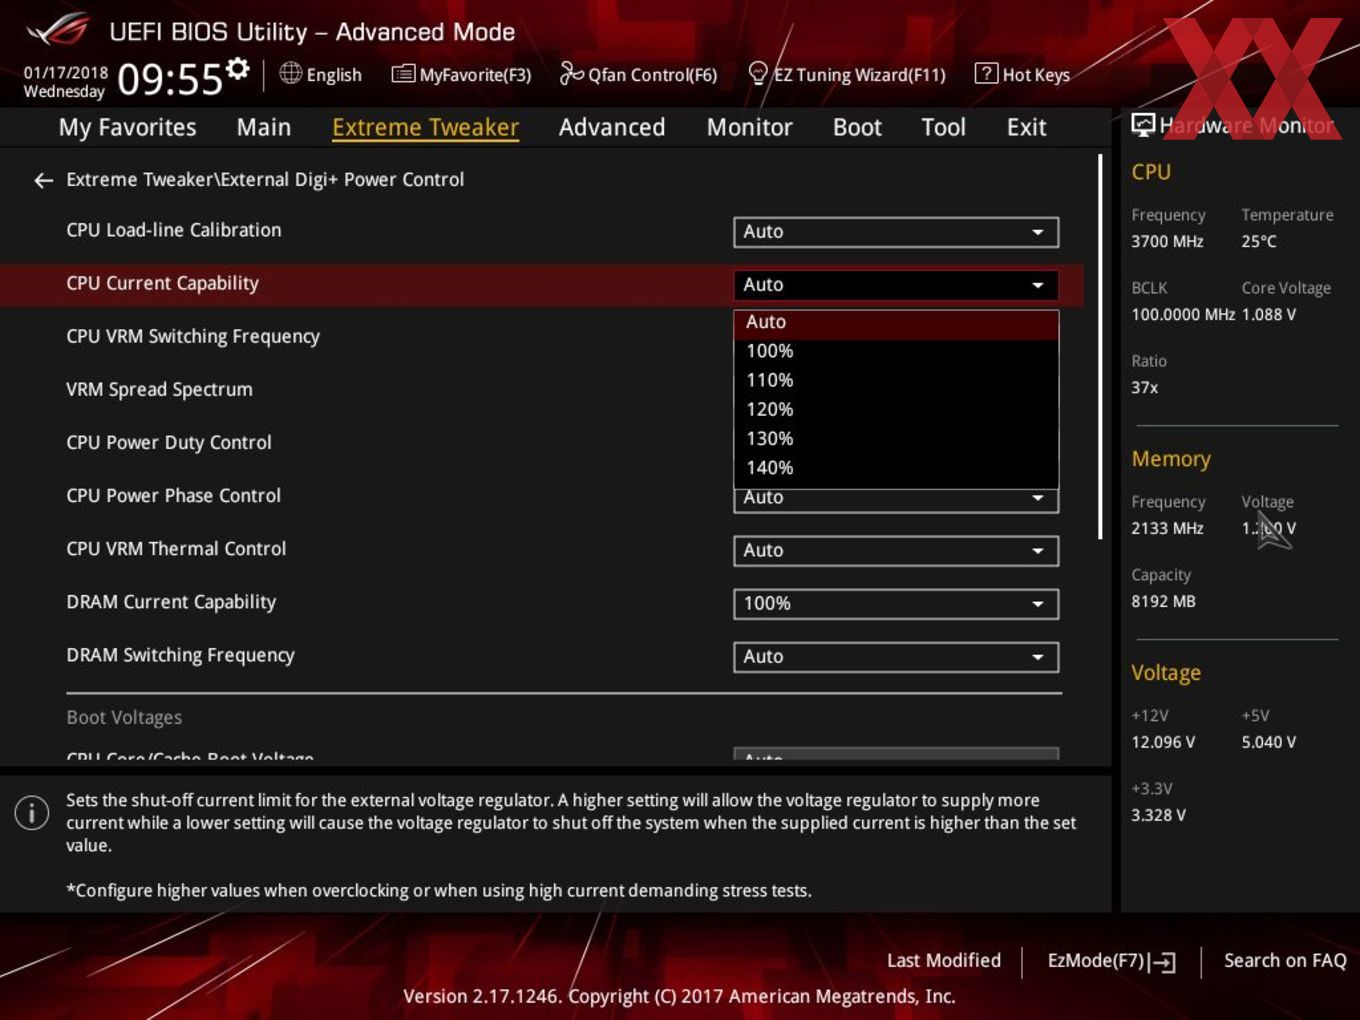This screenshot has width=1360, height=1020.
Task: Click Last Modified
Action: [x=944, y=961]
